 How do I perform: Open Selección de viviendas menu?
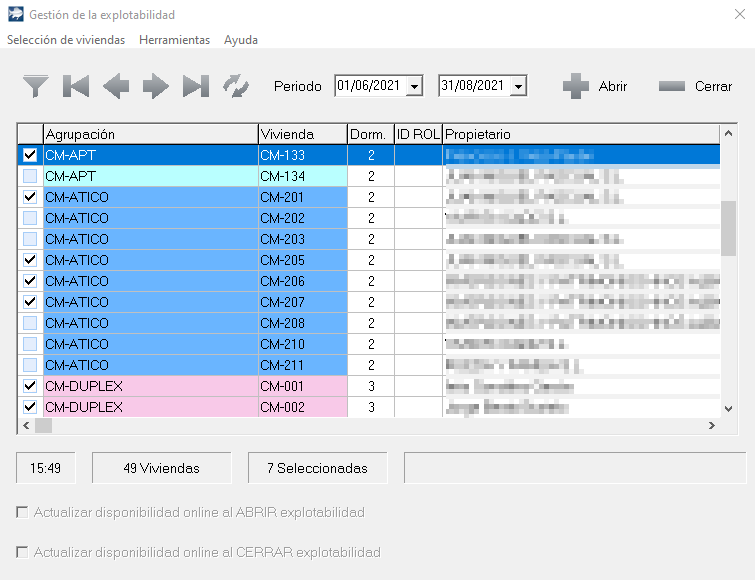(x=66, y=40)
